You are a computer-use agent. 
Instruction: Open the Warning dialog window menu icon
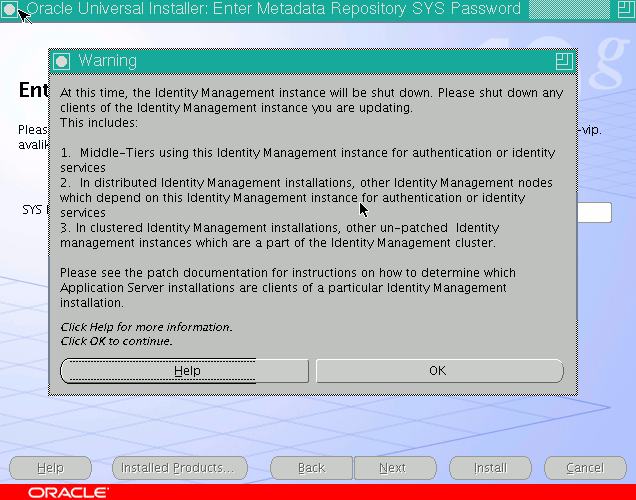pos(62,62)
